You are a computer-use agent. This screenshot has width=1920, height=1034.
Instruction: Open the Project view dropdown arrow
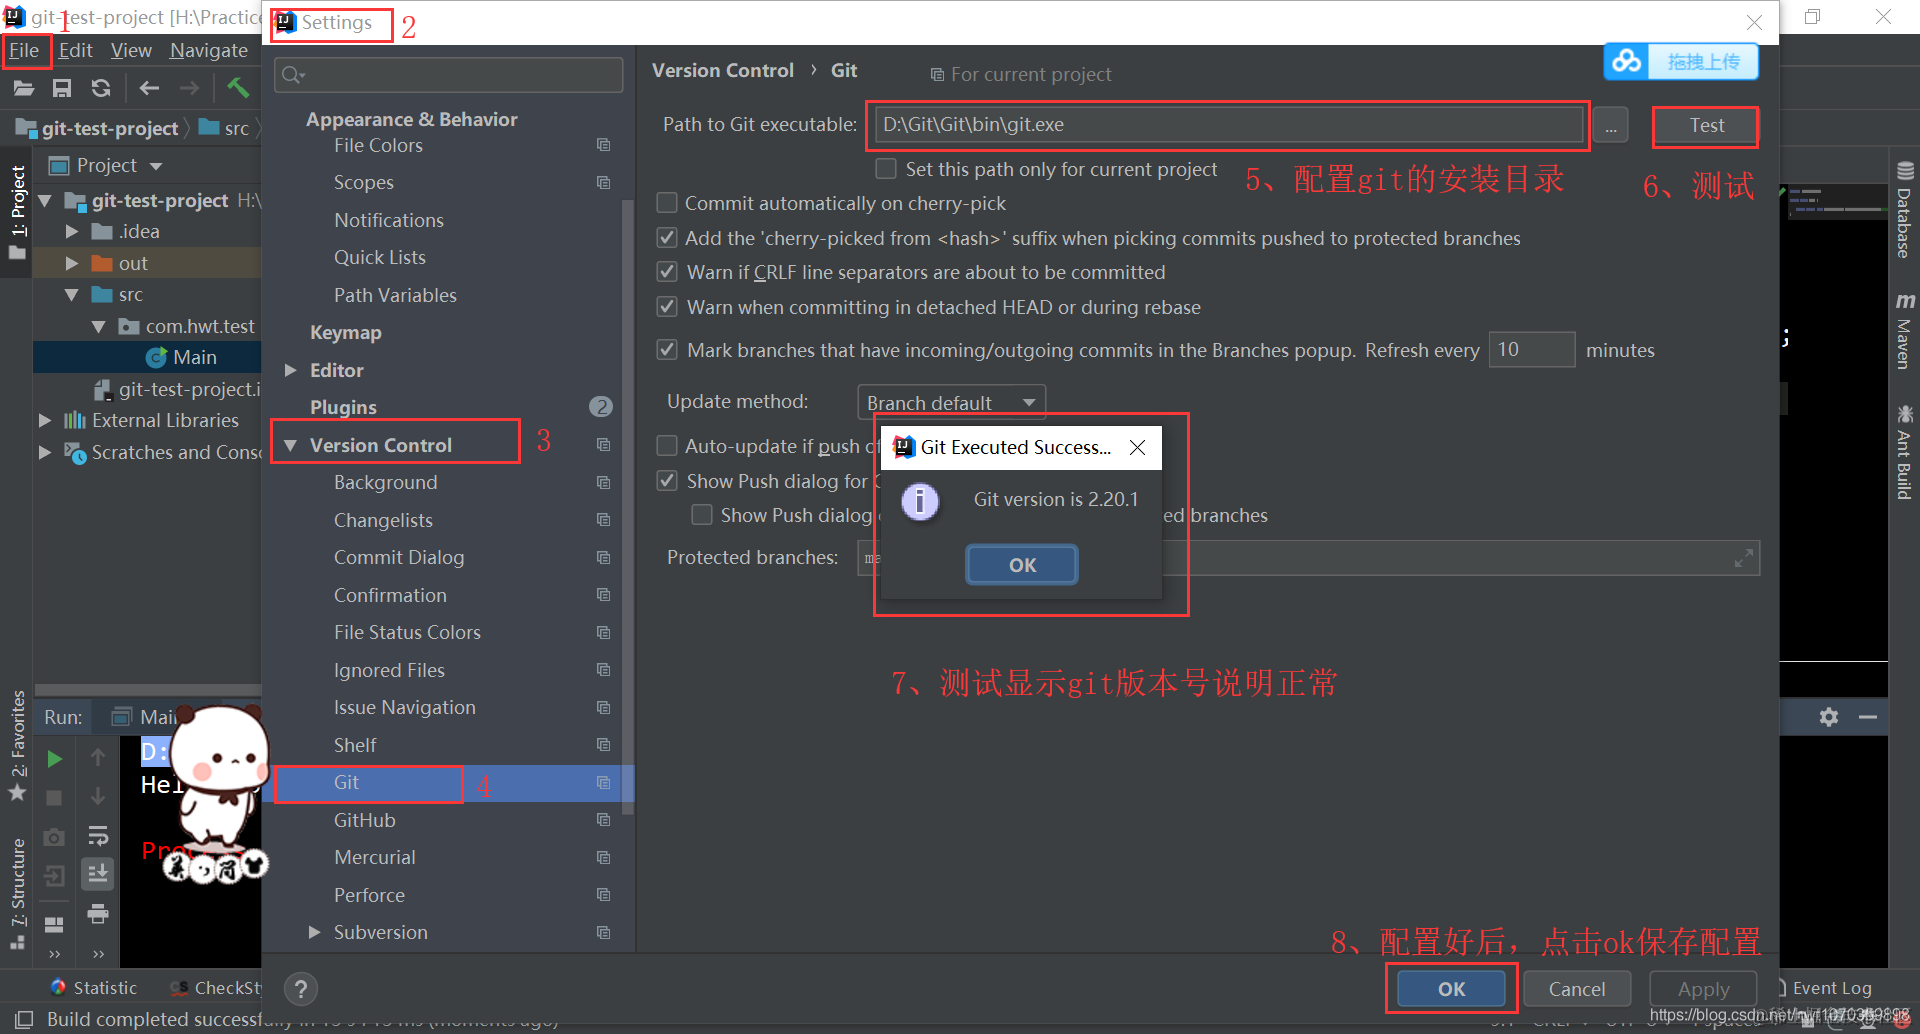point(156,166)
